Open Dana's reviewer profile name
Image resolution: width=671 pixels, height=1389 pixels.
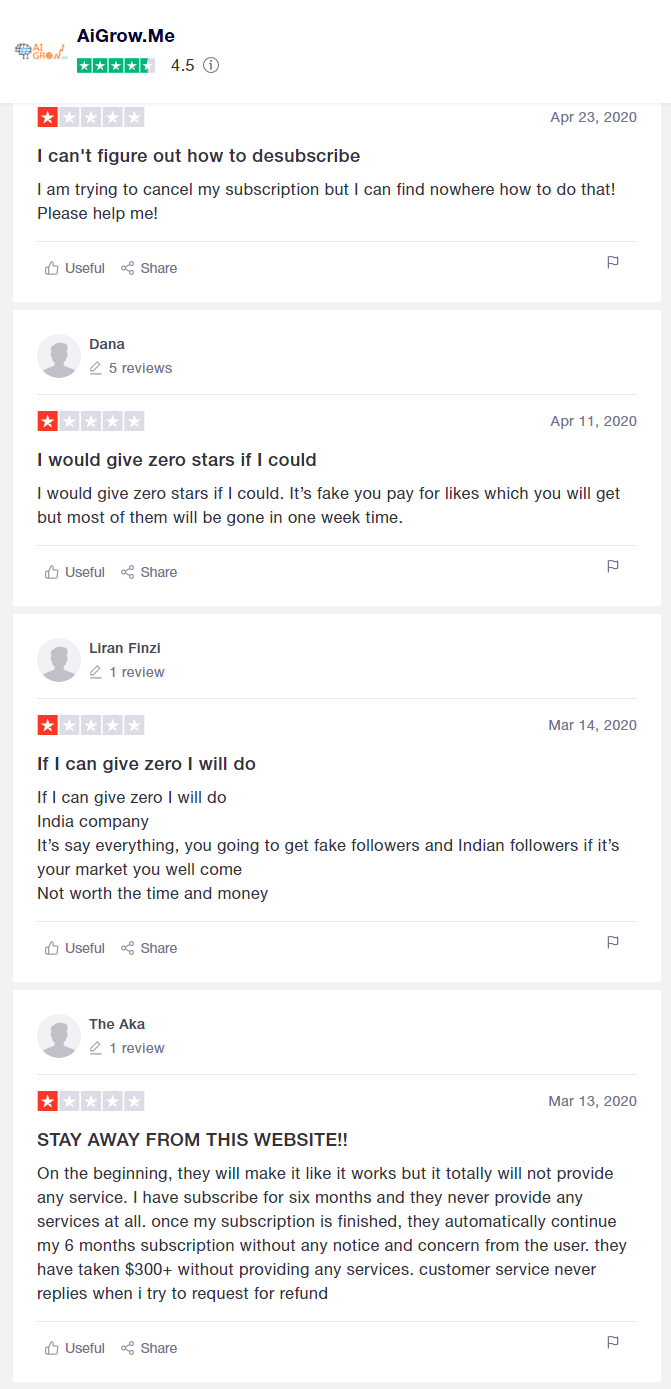pos(107,344)
